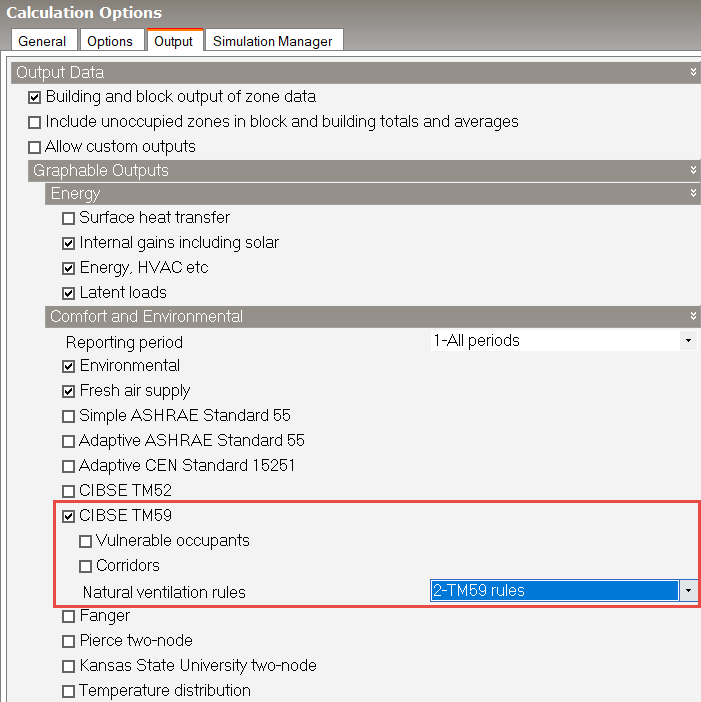The width and height of the screenshot is (701, 702).
Task: Collapse Comfort and Environmental section
Action: pos(692,317)
